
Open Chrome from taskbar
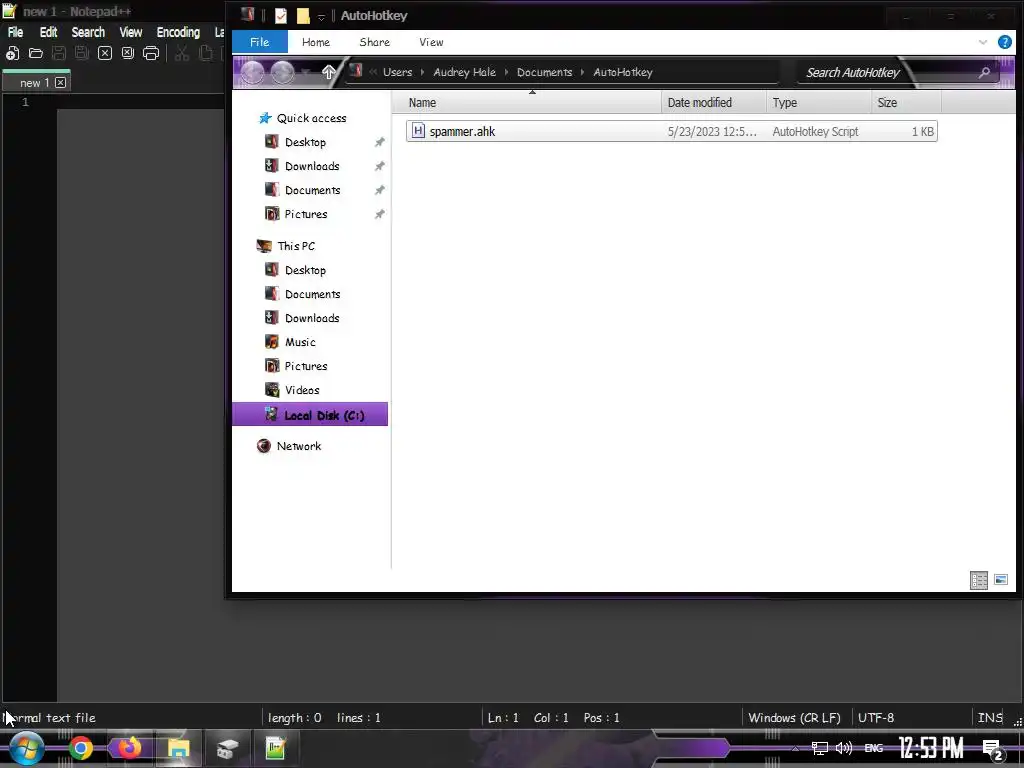click(x=80, y=748)
